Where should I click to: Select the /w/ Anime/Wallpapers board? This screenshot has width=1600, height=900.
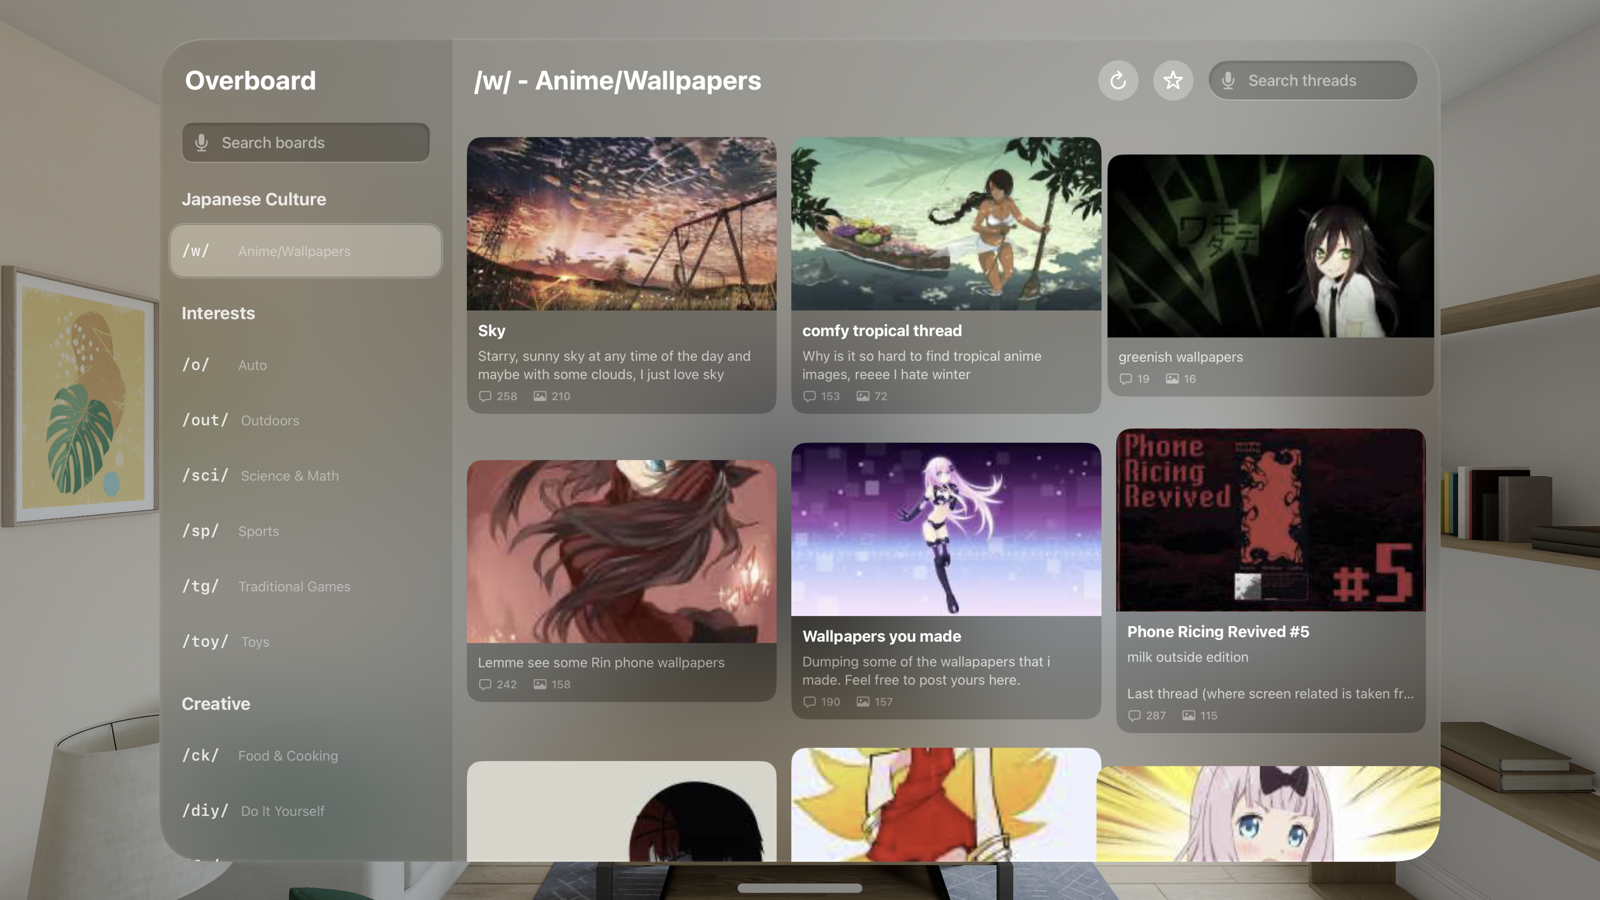305,251
